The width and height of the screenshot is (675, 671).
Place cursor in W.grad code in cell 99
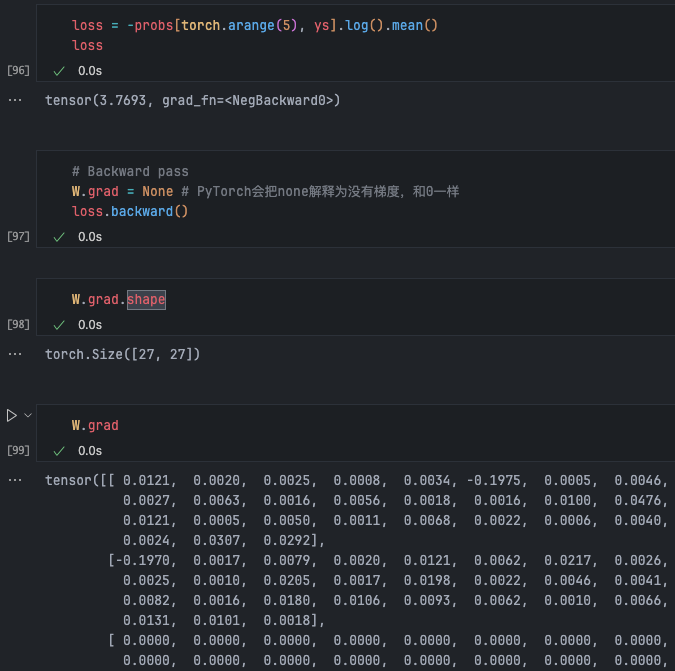tap(95, 425)
